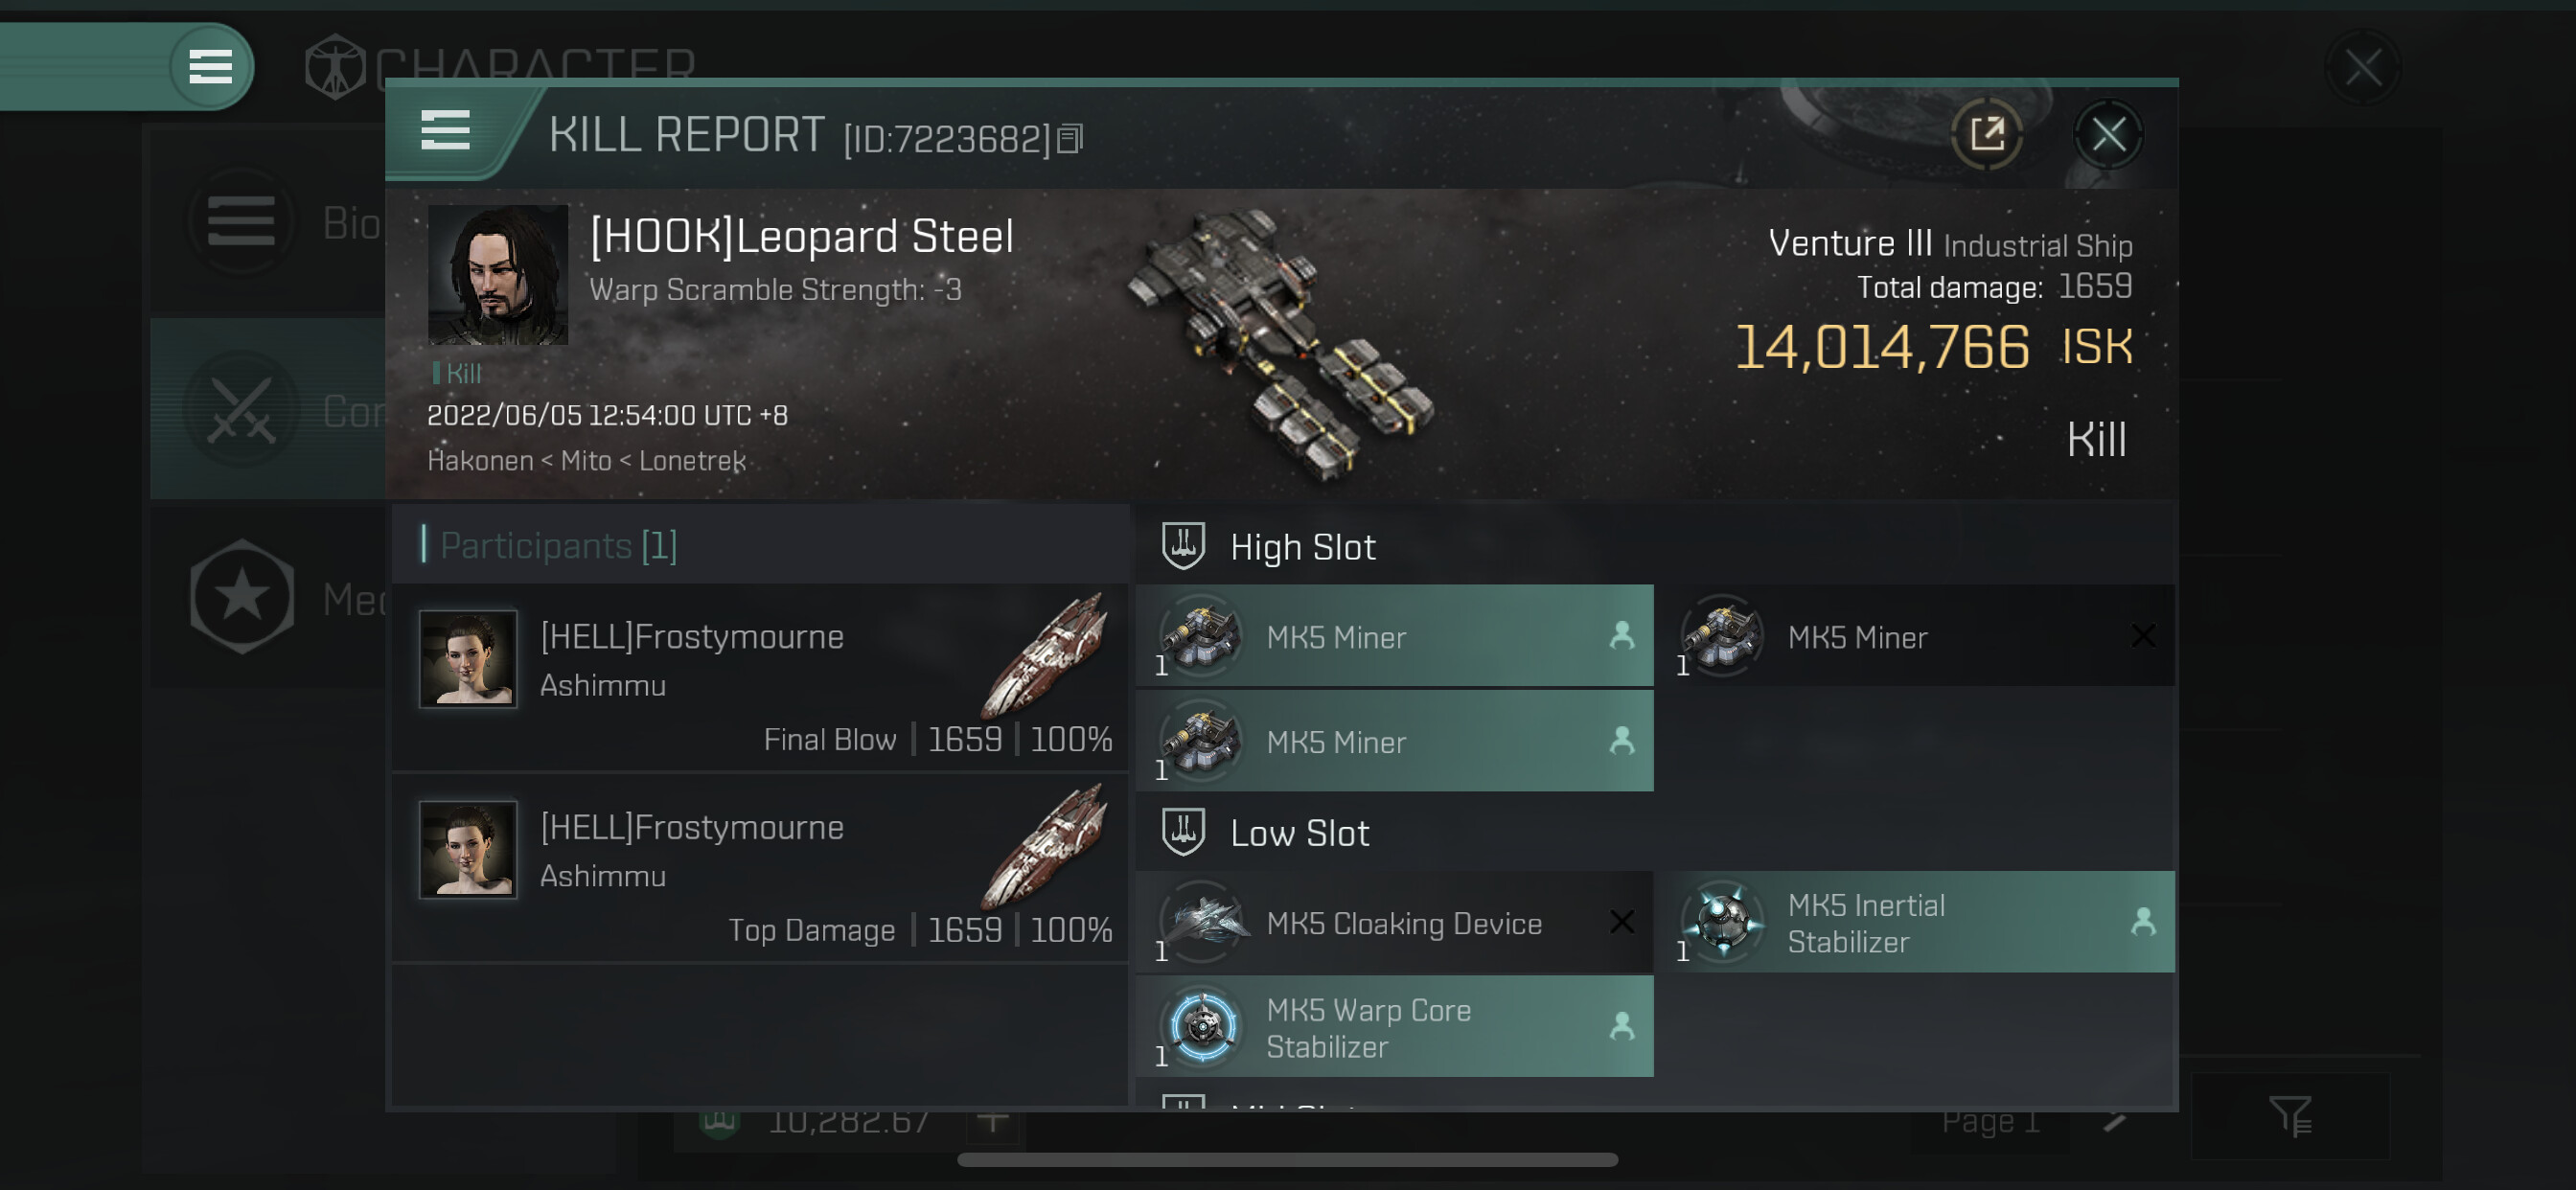
Task: Click the share kill report icon
Action: (x=1986, y=134)
